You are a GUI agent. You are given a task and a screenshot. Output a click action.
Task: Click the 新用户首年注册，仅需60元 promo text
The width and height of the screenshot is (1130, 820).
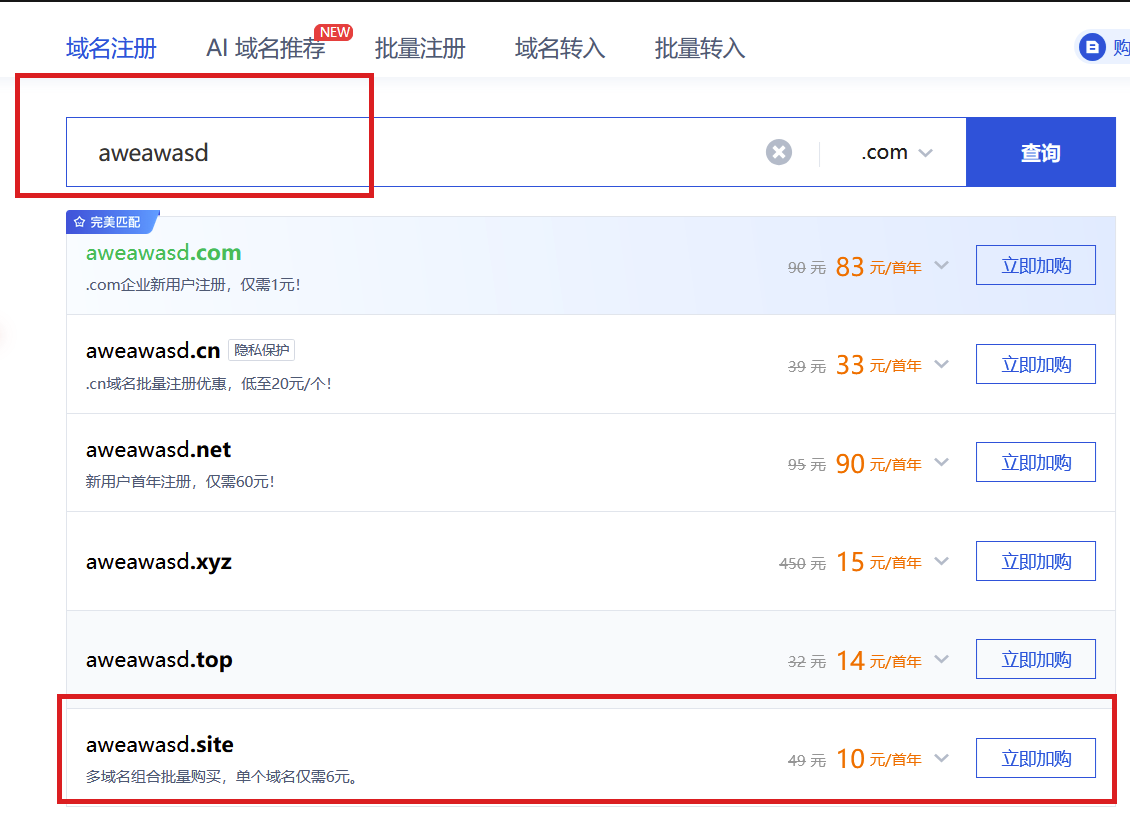[180, 481]
